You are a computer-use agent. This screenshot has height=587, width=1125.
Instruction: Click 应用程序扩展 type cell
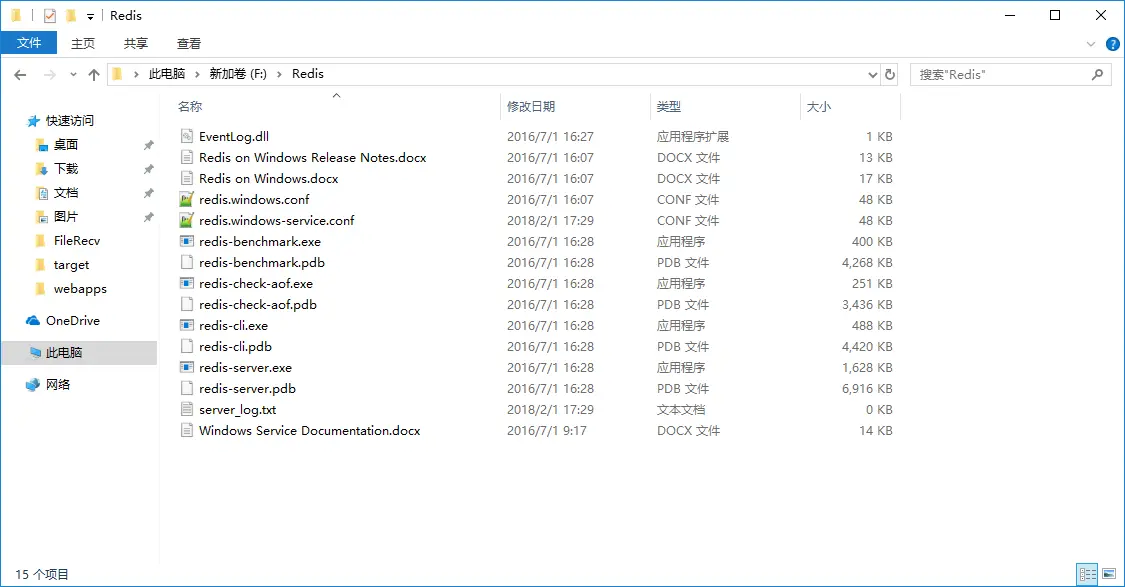click(x=693, y=136)
